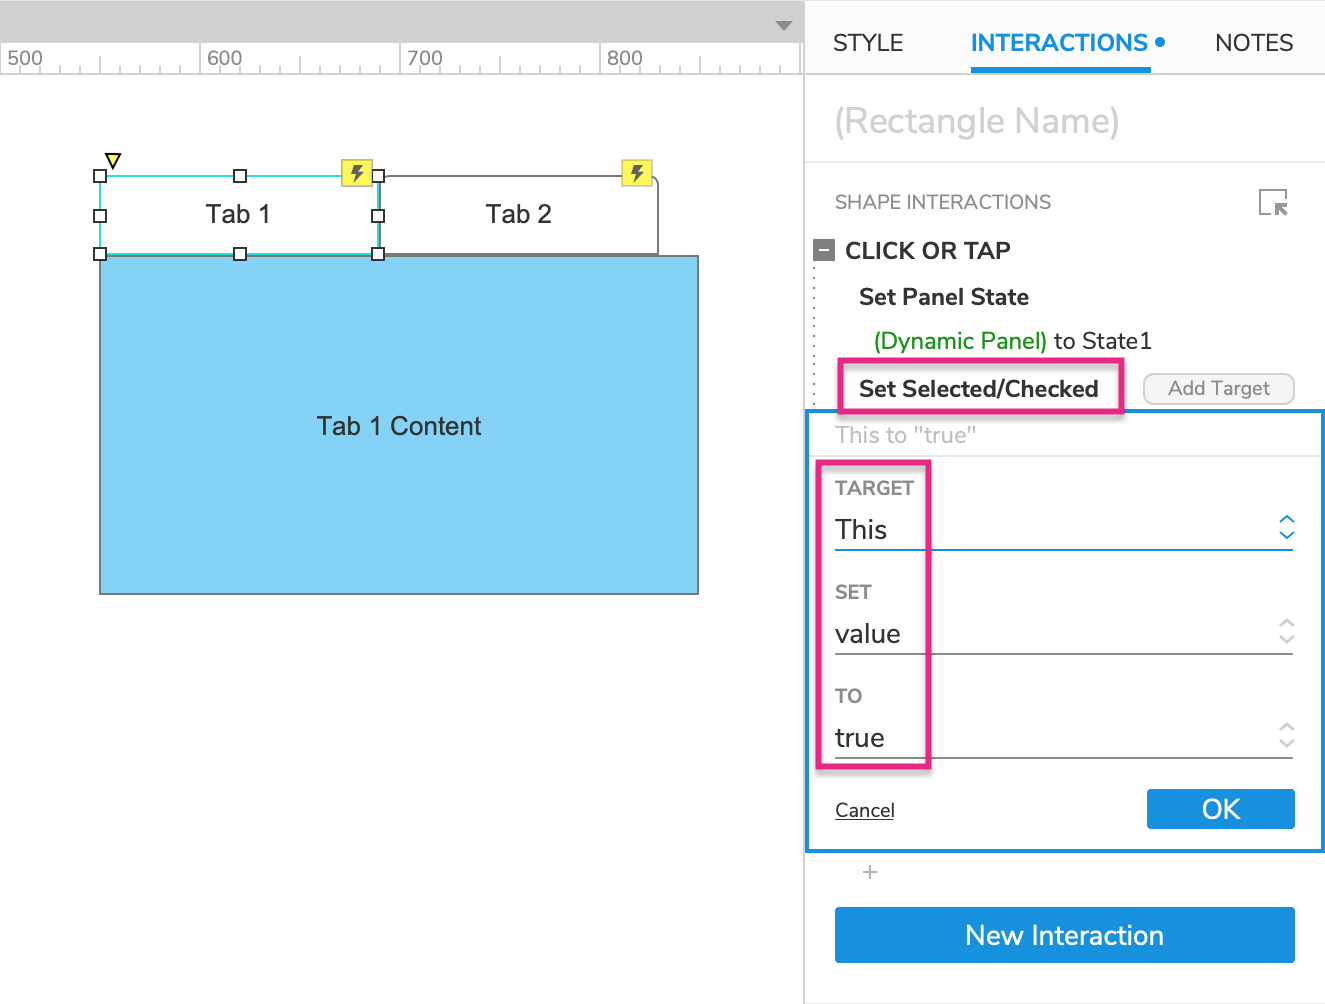The image size is (1325, 1004).
Task: Click the lightning interaction badge on Tab 1
Action: pyautogui.click(x=357, y=173)
